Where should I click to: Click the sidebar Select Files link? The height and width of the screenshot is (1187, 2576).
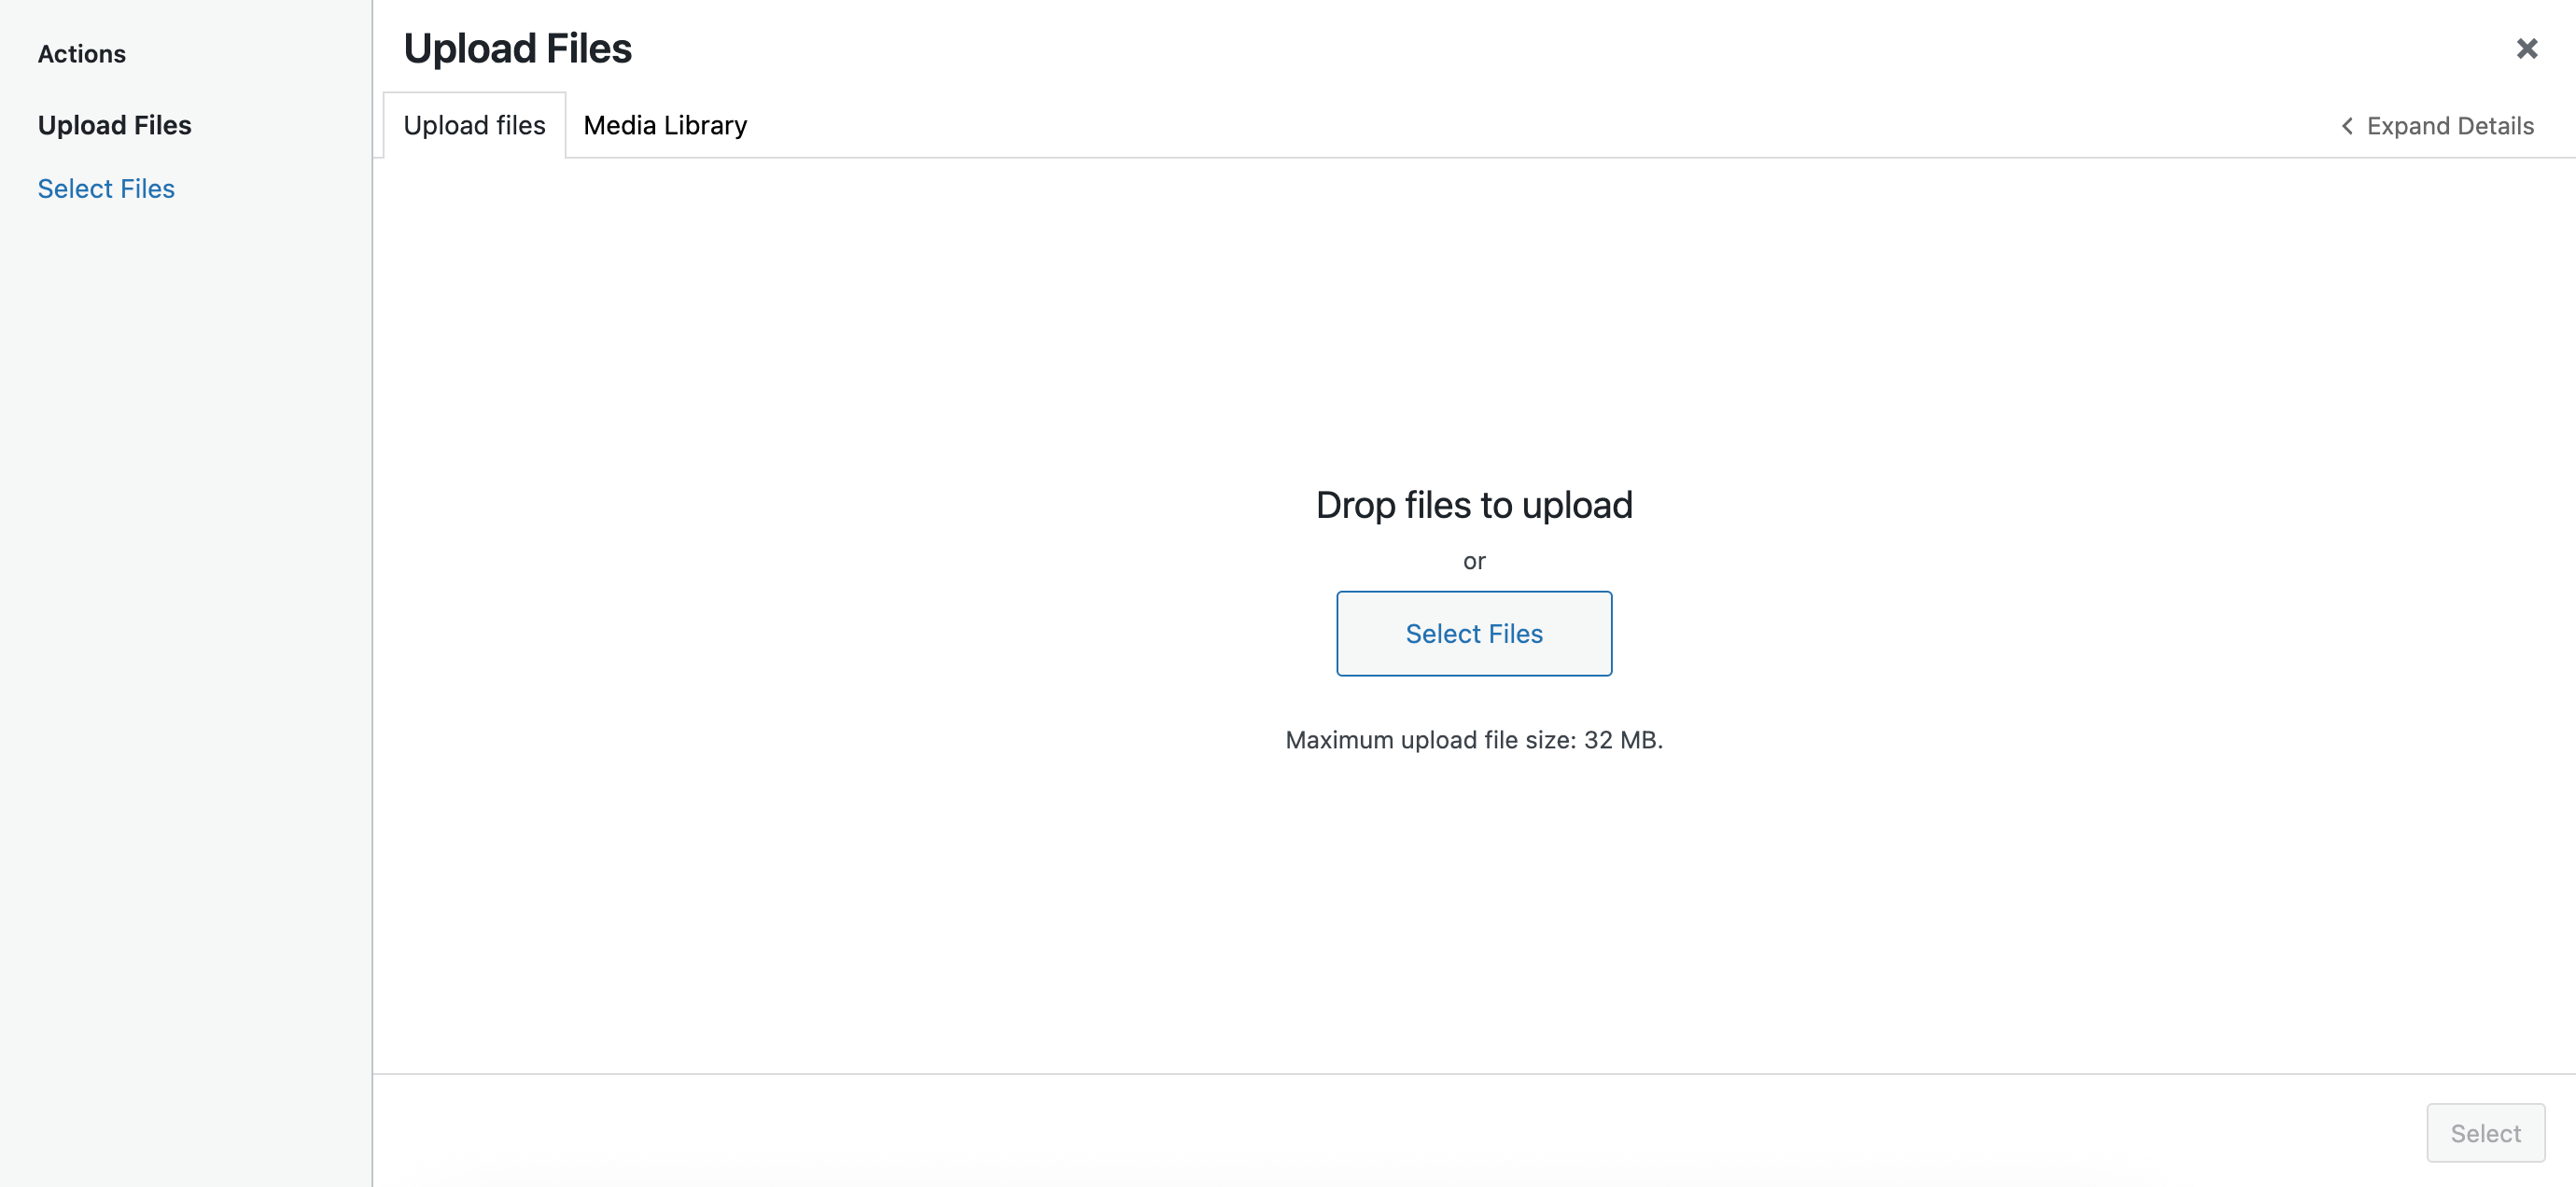106,189
